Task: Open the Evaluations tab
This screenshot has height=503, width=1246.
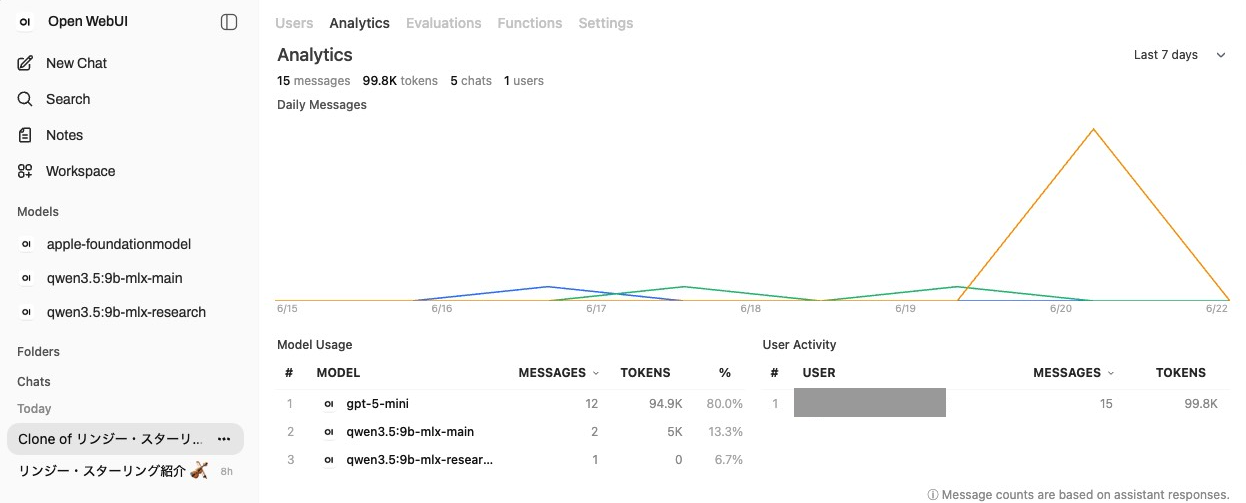Action: tap(444, 23)
